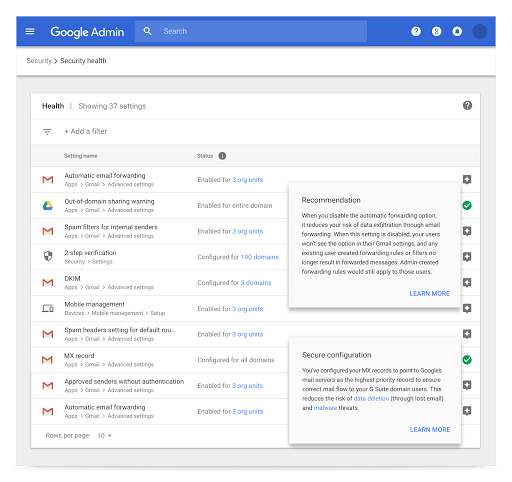Click the data deletion link
This screenshot has width=512, height=482.
tap(371, 398)
